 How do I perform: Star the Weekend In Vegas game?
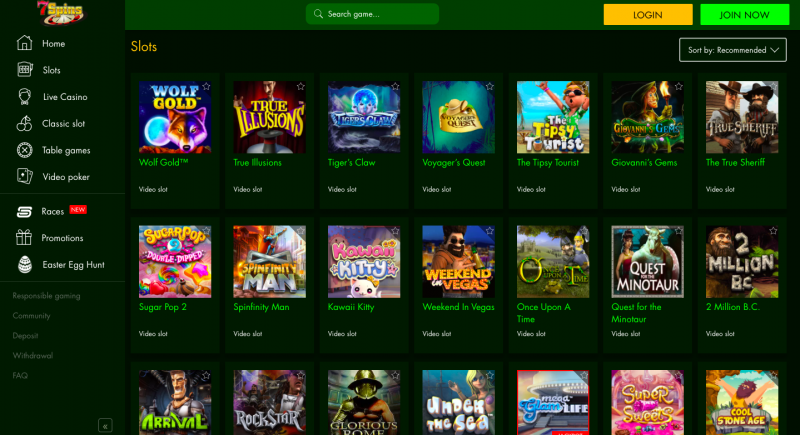[x=490, y=231]
